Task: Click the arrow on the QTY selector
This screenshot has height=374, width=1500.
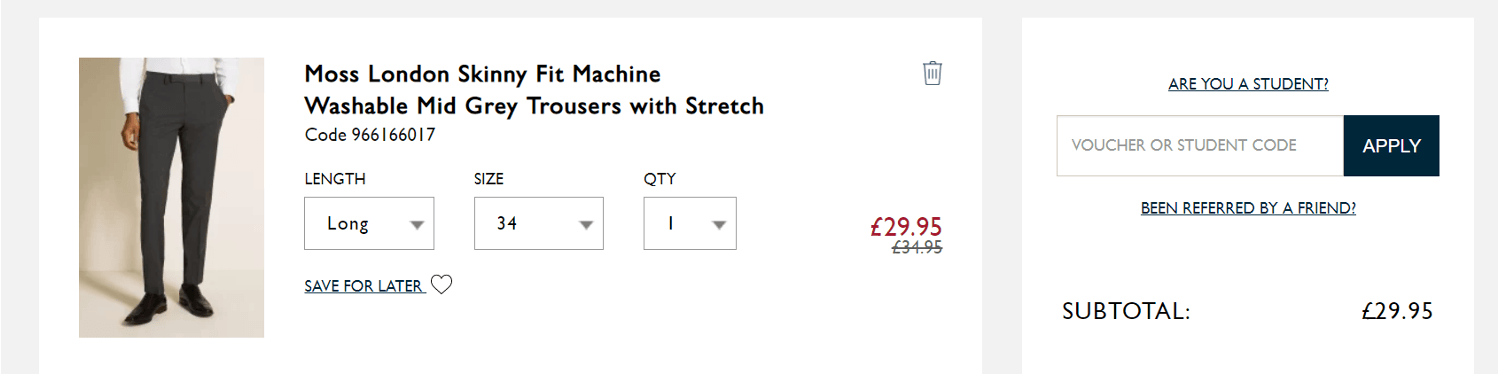Action: (x=719, y=225)
